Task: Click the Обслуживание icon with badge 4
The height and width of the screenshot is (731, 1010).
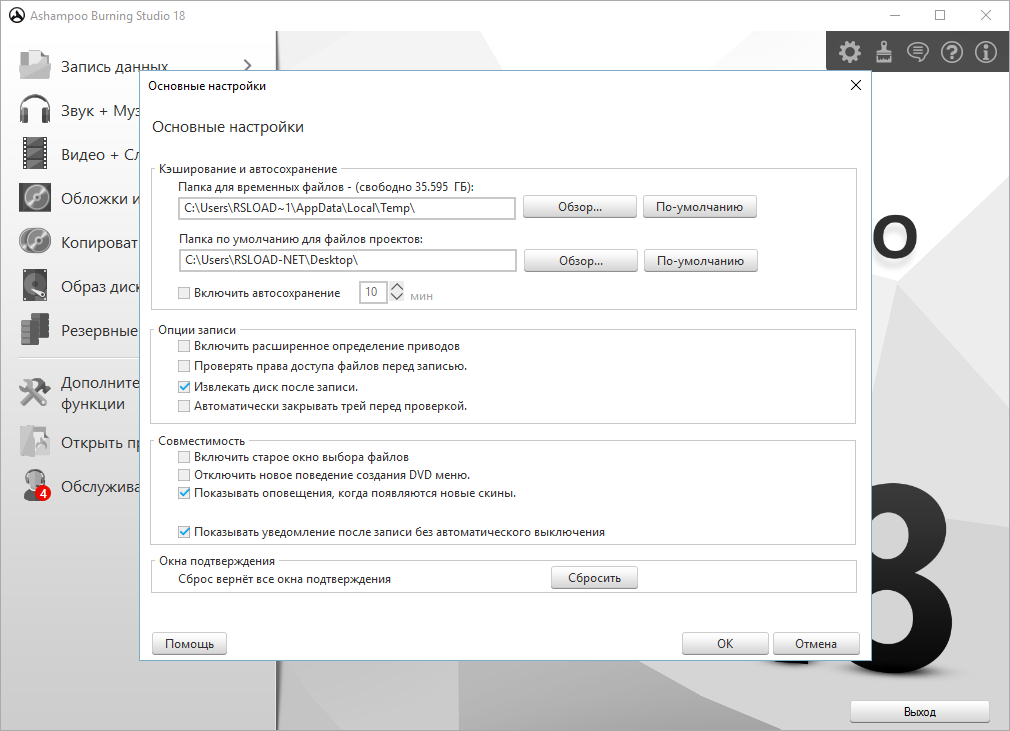Action: tap(35, 485)
